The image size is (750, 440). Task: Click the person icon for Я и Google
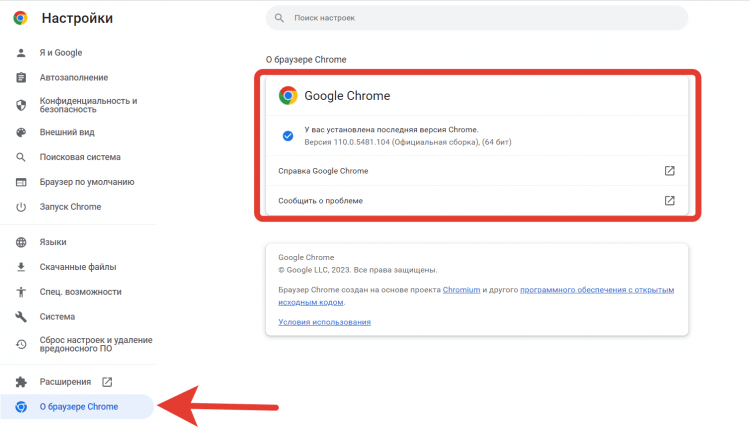pos(21,53)
